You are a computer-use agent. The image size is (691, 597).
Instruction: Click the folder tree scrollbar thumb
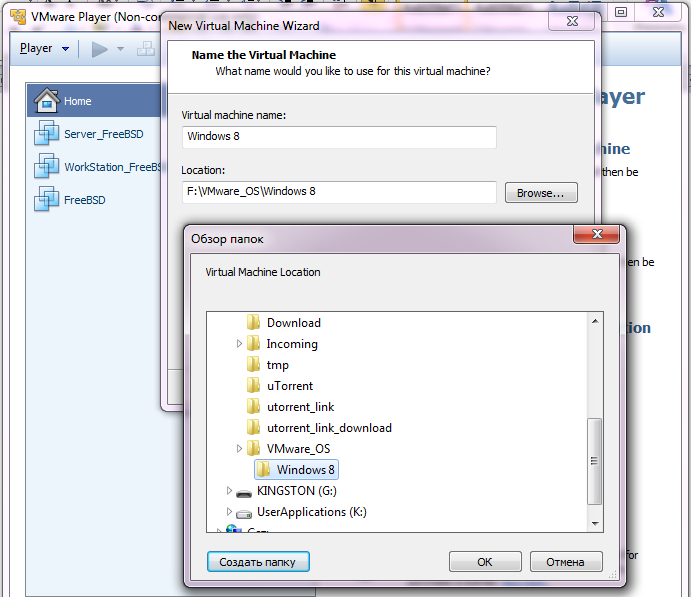point(595,461)
